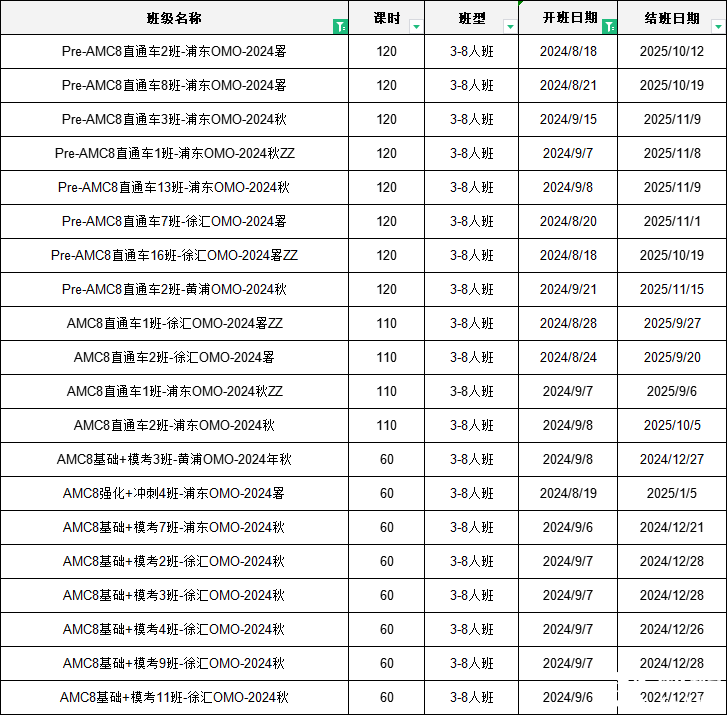This screenshot has height=715, width=727.
Task: Click cell AMC8直通车1班-浦东OMO-2024秋ZZ
Action: [x=174, y=391]
